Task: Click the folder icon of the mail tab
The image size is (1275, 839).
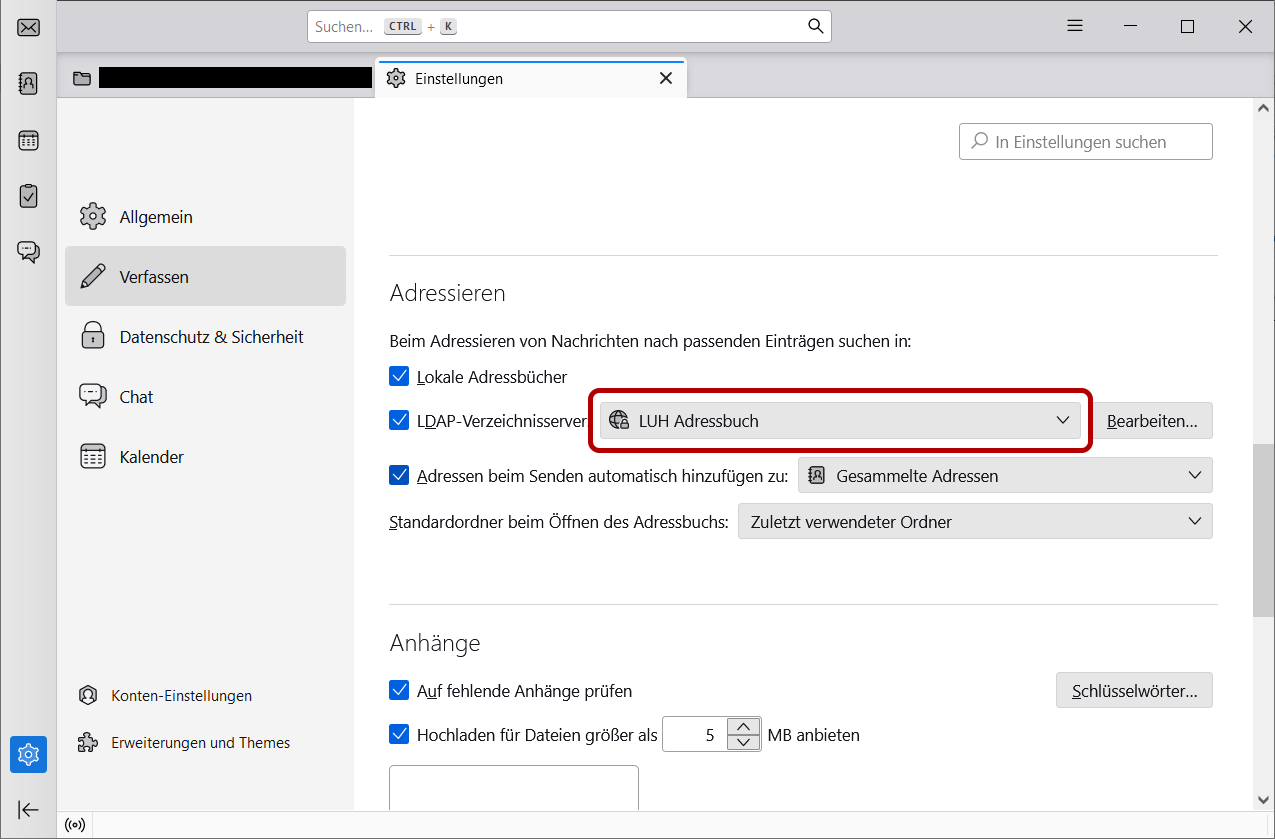Action: coord(82,78)
